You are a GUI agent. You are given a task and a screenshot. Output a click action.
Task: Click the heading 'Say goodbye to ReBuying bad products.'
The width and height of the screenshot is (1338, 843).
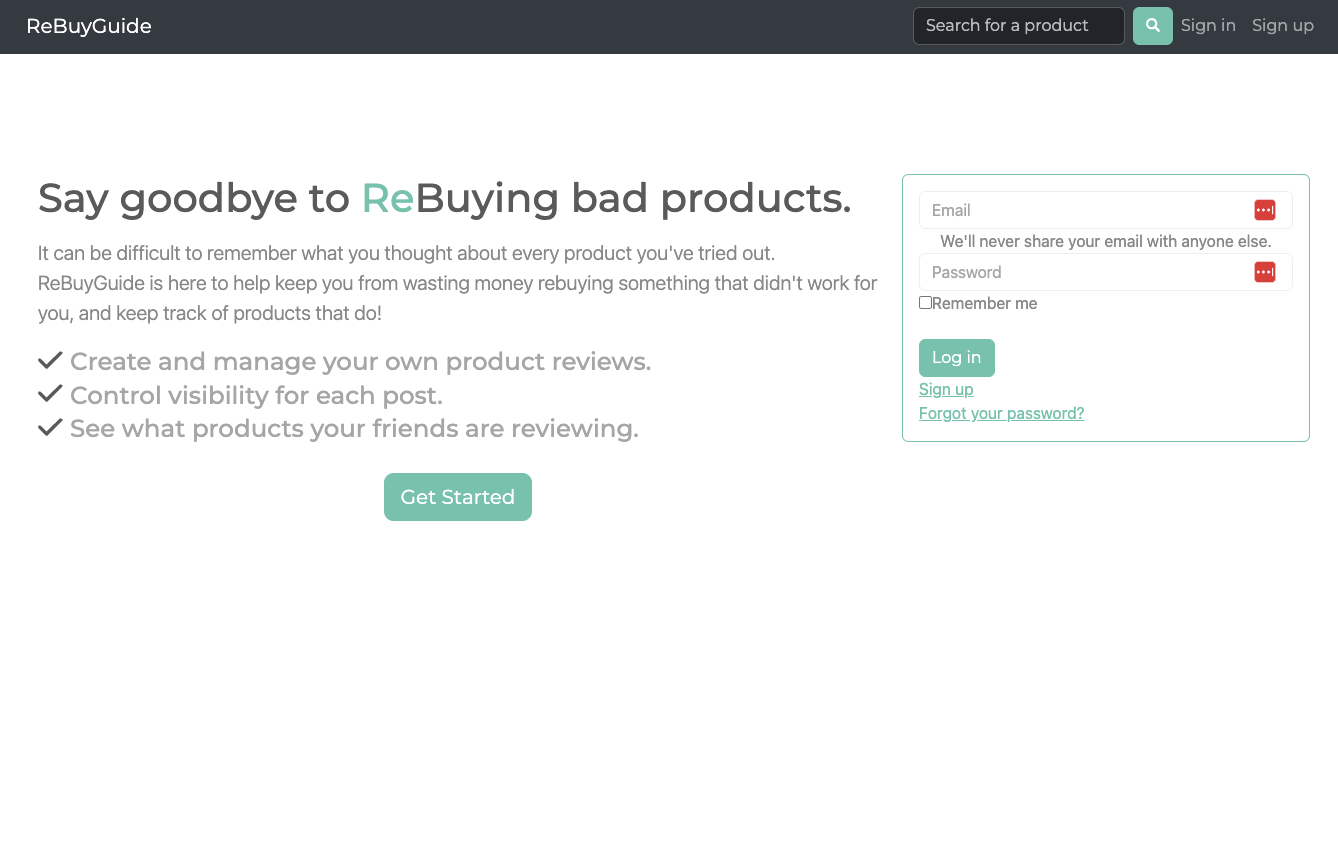click(x=445, y=199)
